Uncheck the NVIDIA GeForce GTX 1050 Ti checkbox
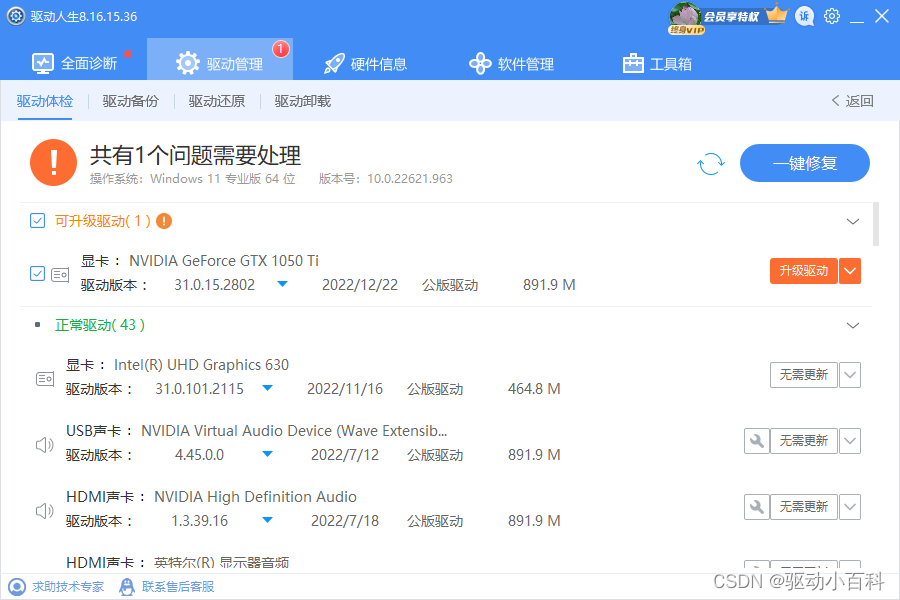The width and height of the screenshot is (900, 600). pyautogui.click(x=37, y=274)
